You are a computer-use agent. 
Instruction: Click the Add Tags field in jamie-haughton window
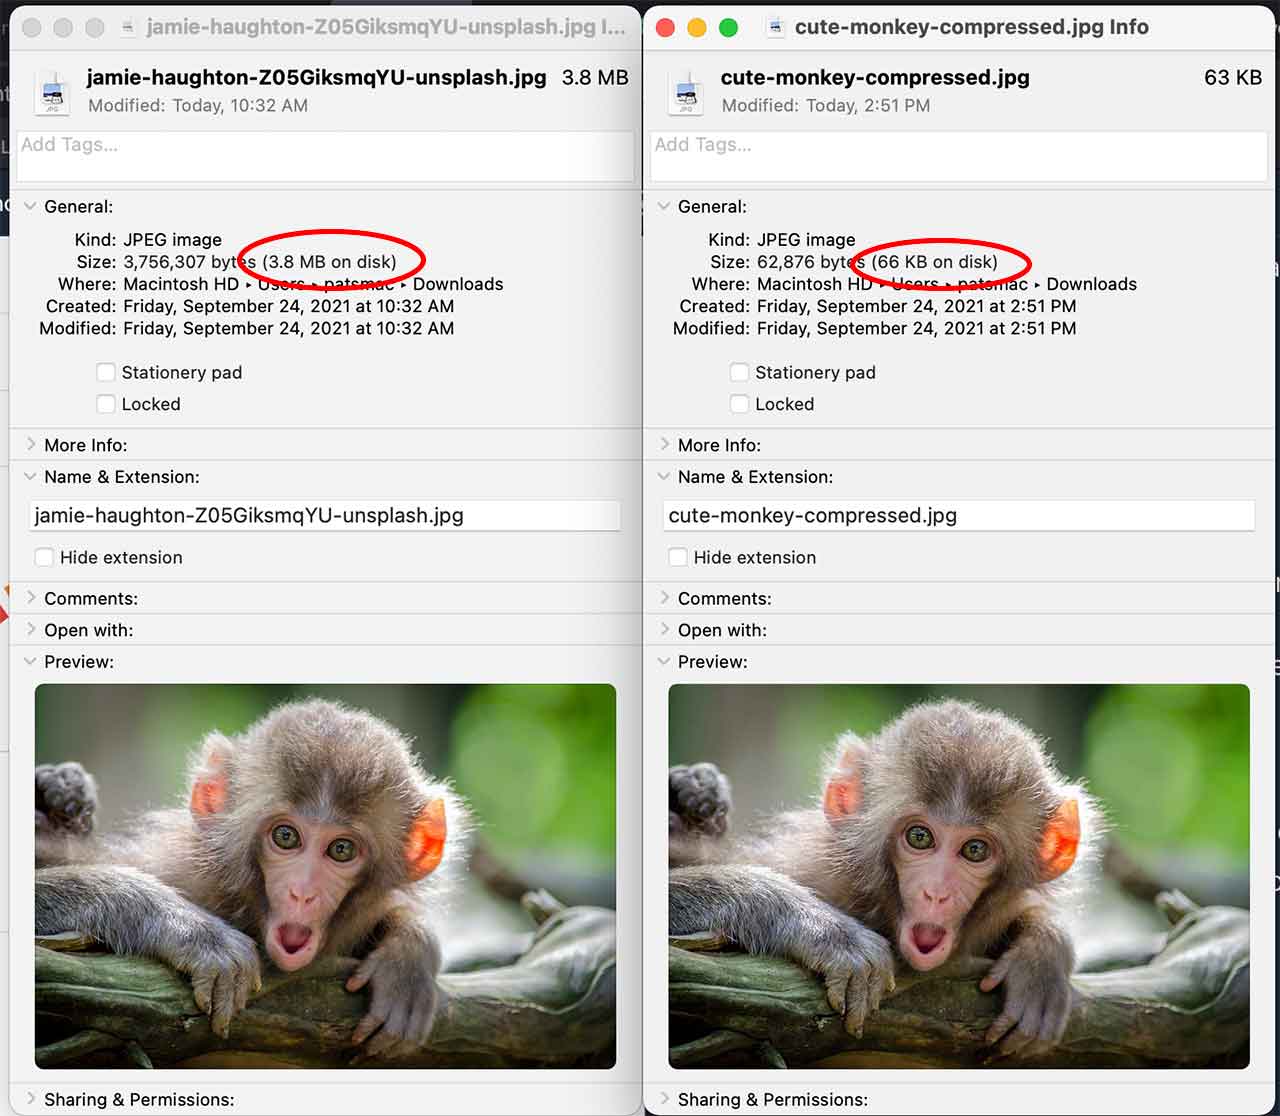point(326,156)
